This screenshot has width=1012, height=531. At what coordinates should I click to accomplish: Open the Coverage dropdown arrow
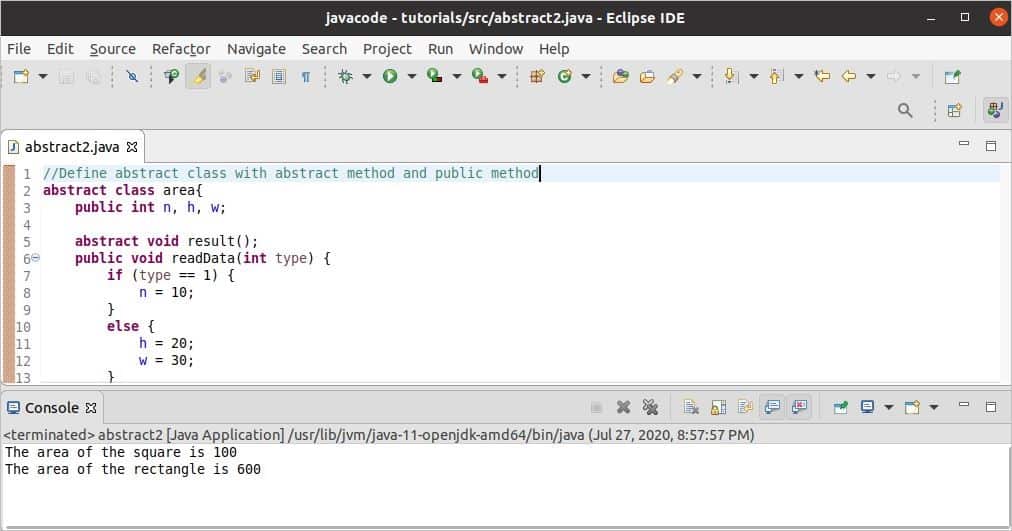[x=457, y=77]
